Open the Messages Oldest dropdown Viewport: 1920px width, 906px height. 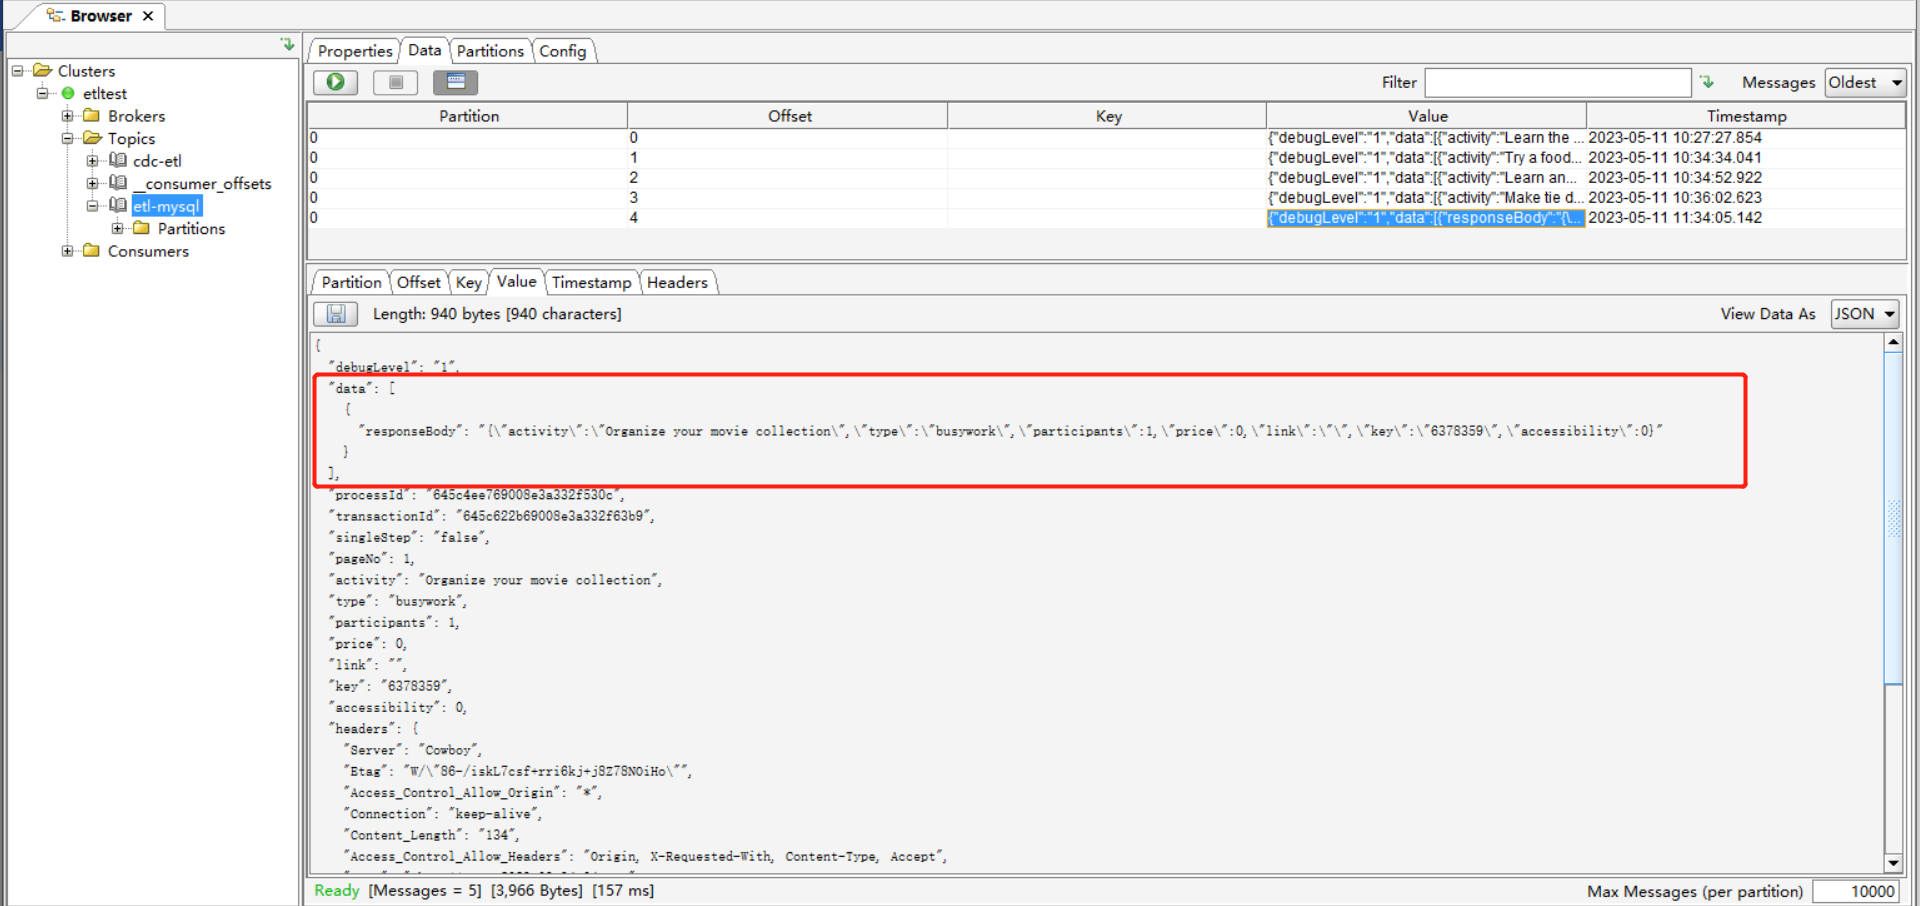(x=1865, y=82)
